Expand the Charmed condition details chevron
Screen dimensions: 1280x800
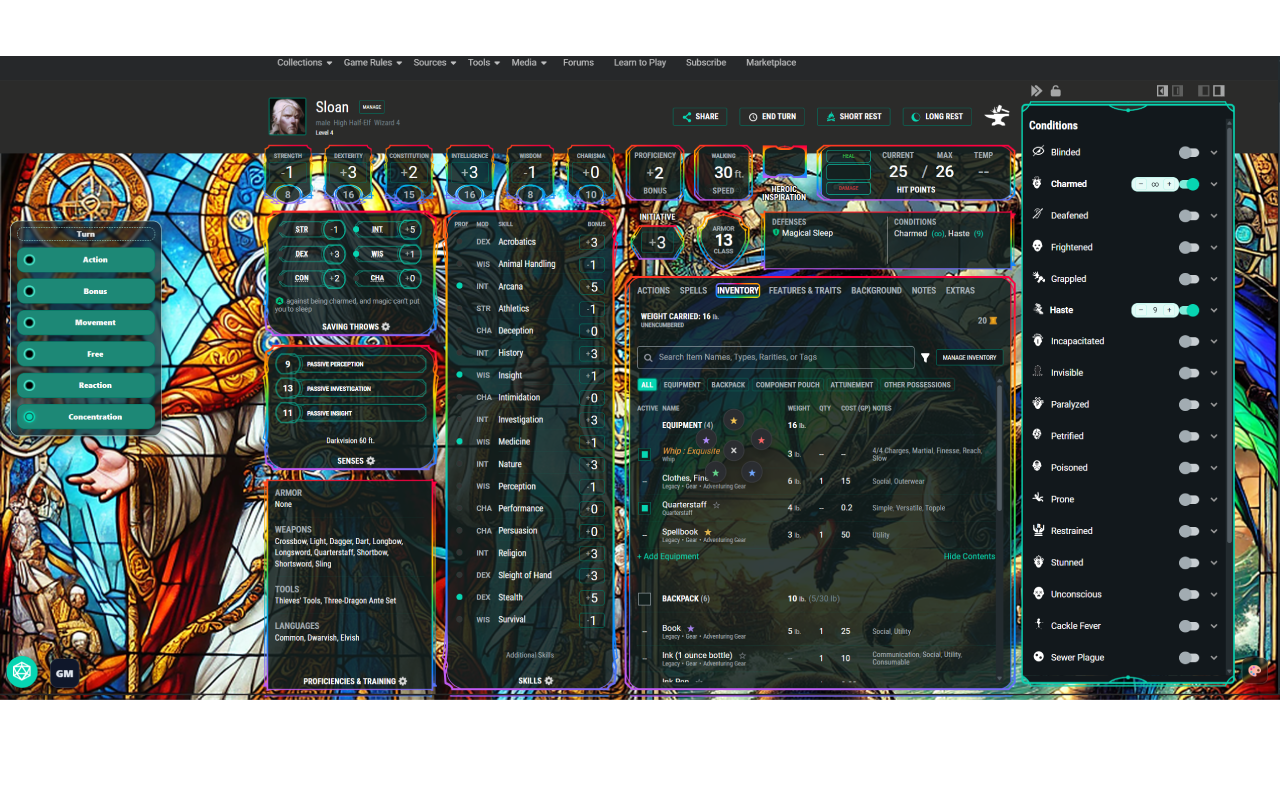(1214, 184)
